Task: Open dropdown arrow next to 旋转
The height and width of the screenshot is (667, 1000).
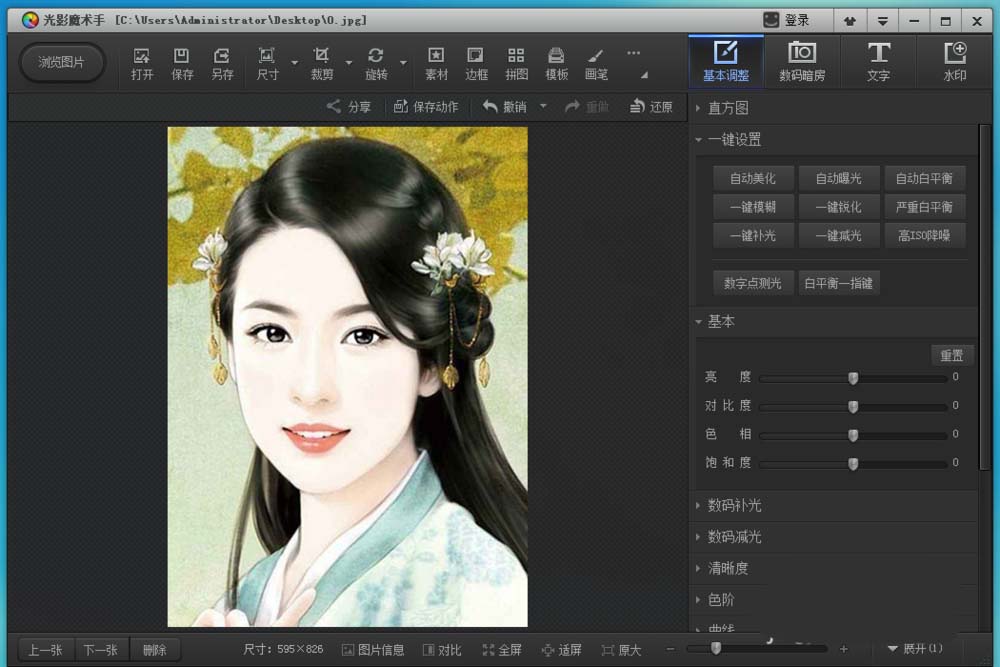Action: pos(403,63)
